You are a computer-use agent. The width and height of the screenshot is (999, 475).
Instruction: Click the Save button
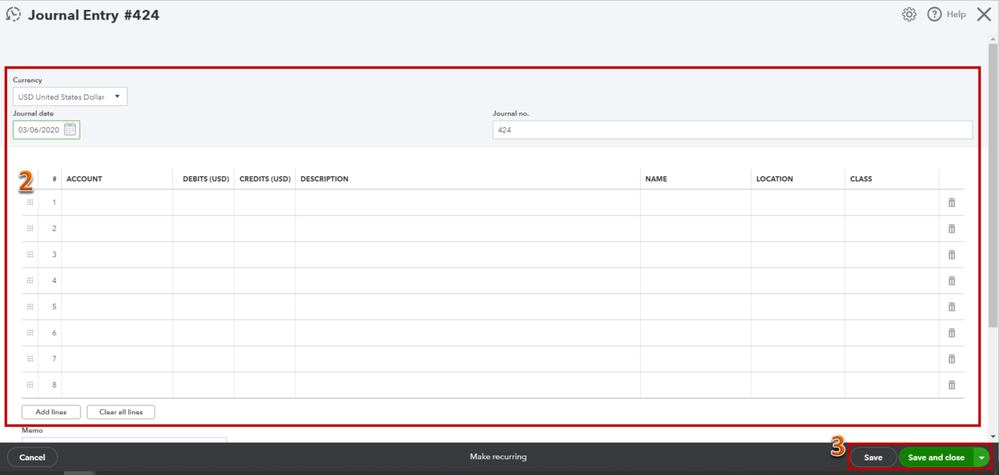point(873,457)
